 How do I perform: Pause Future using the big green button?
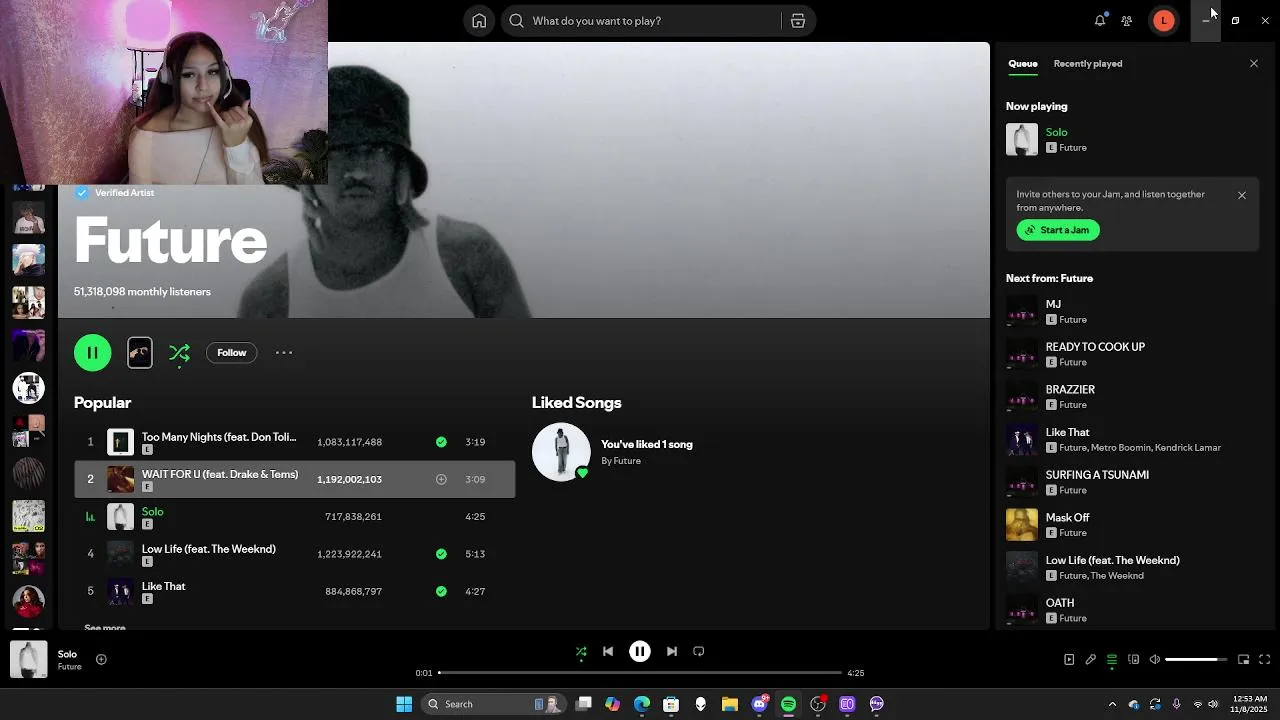coord(92,352)
